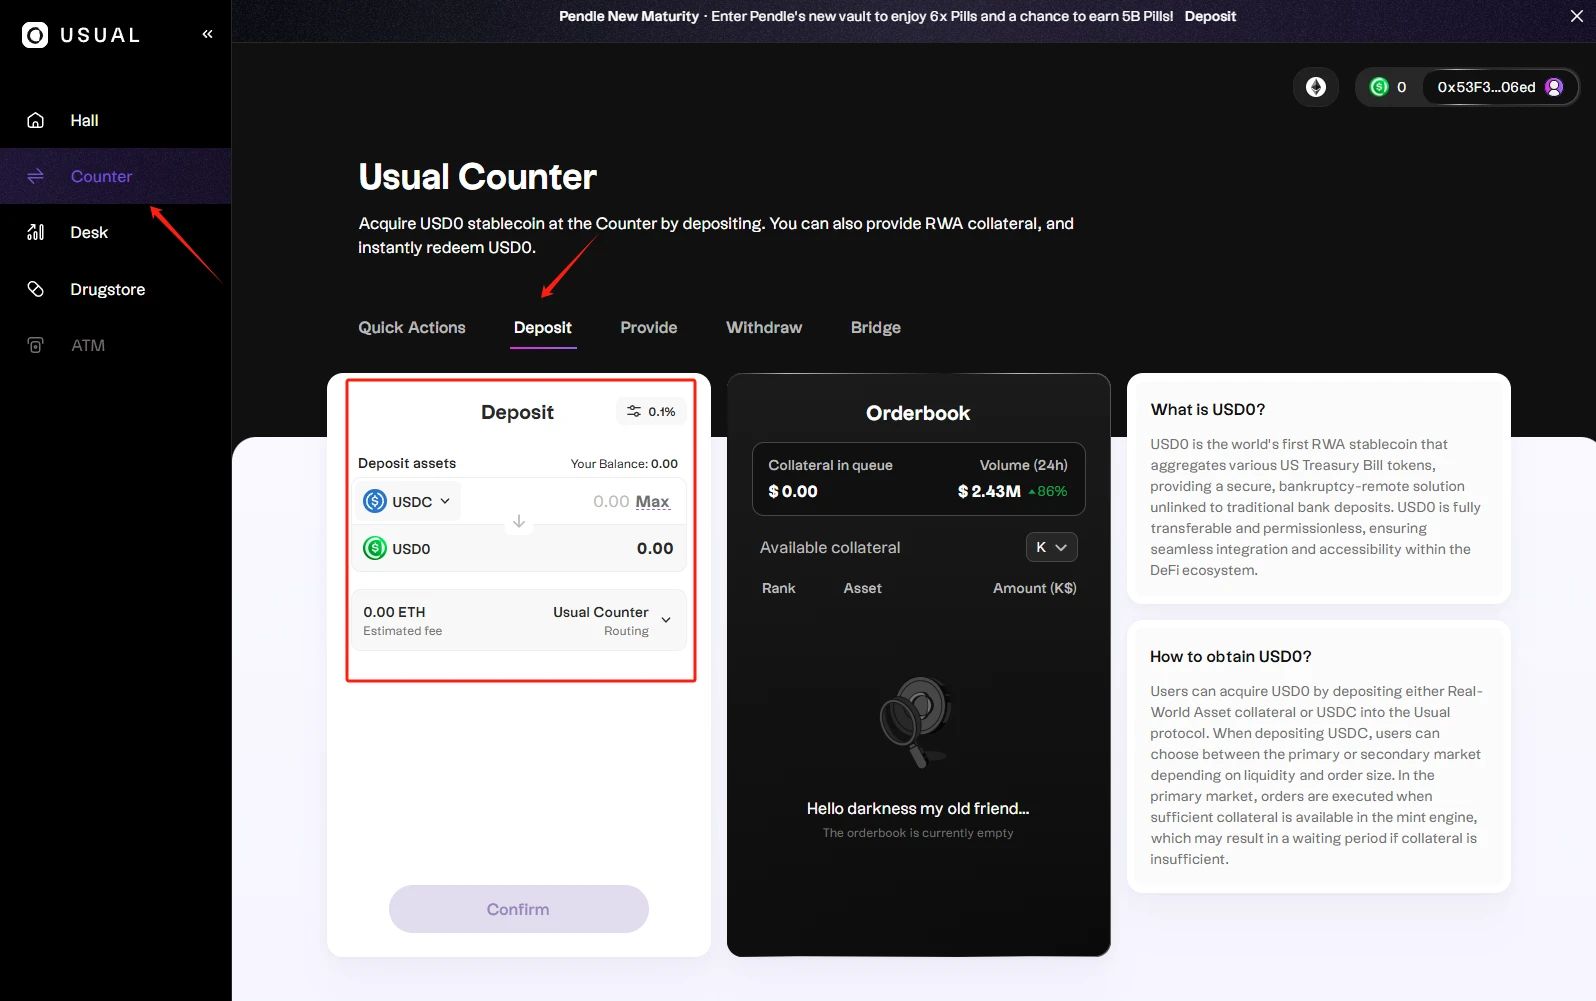
Task: Click the 'Estimated fee' label
Action: coord(403,631)
